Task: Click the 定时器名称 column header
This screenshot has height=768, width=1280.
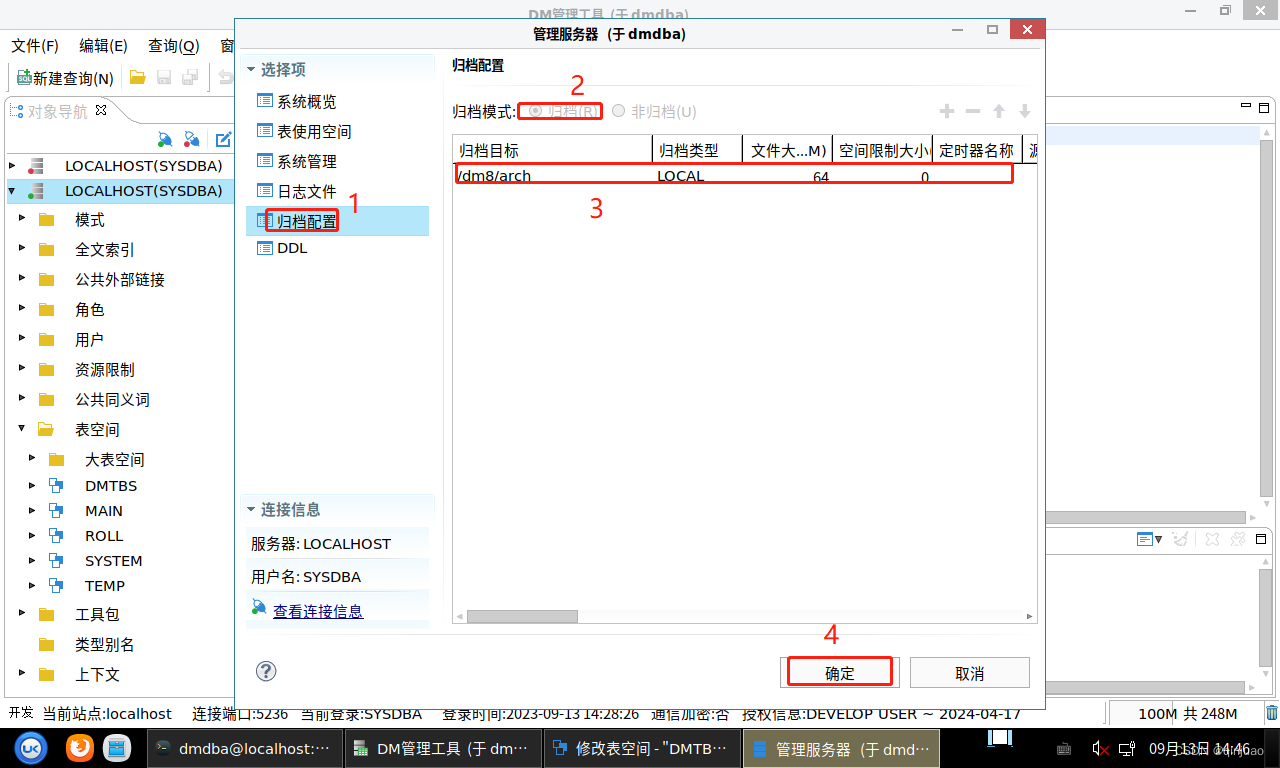Action: (978, 150)
